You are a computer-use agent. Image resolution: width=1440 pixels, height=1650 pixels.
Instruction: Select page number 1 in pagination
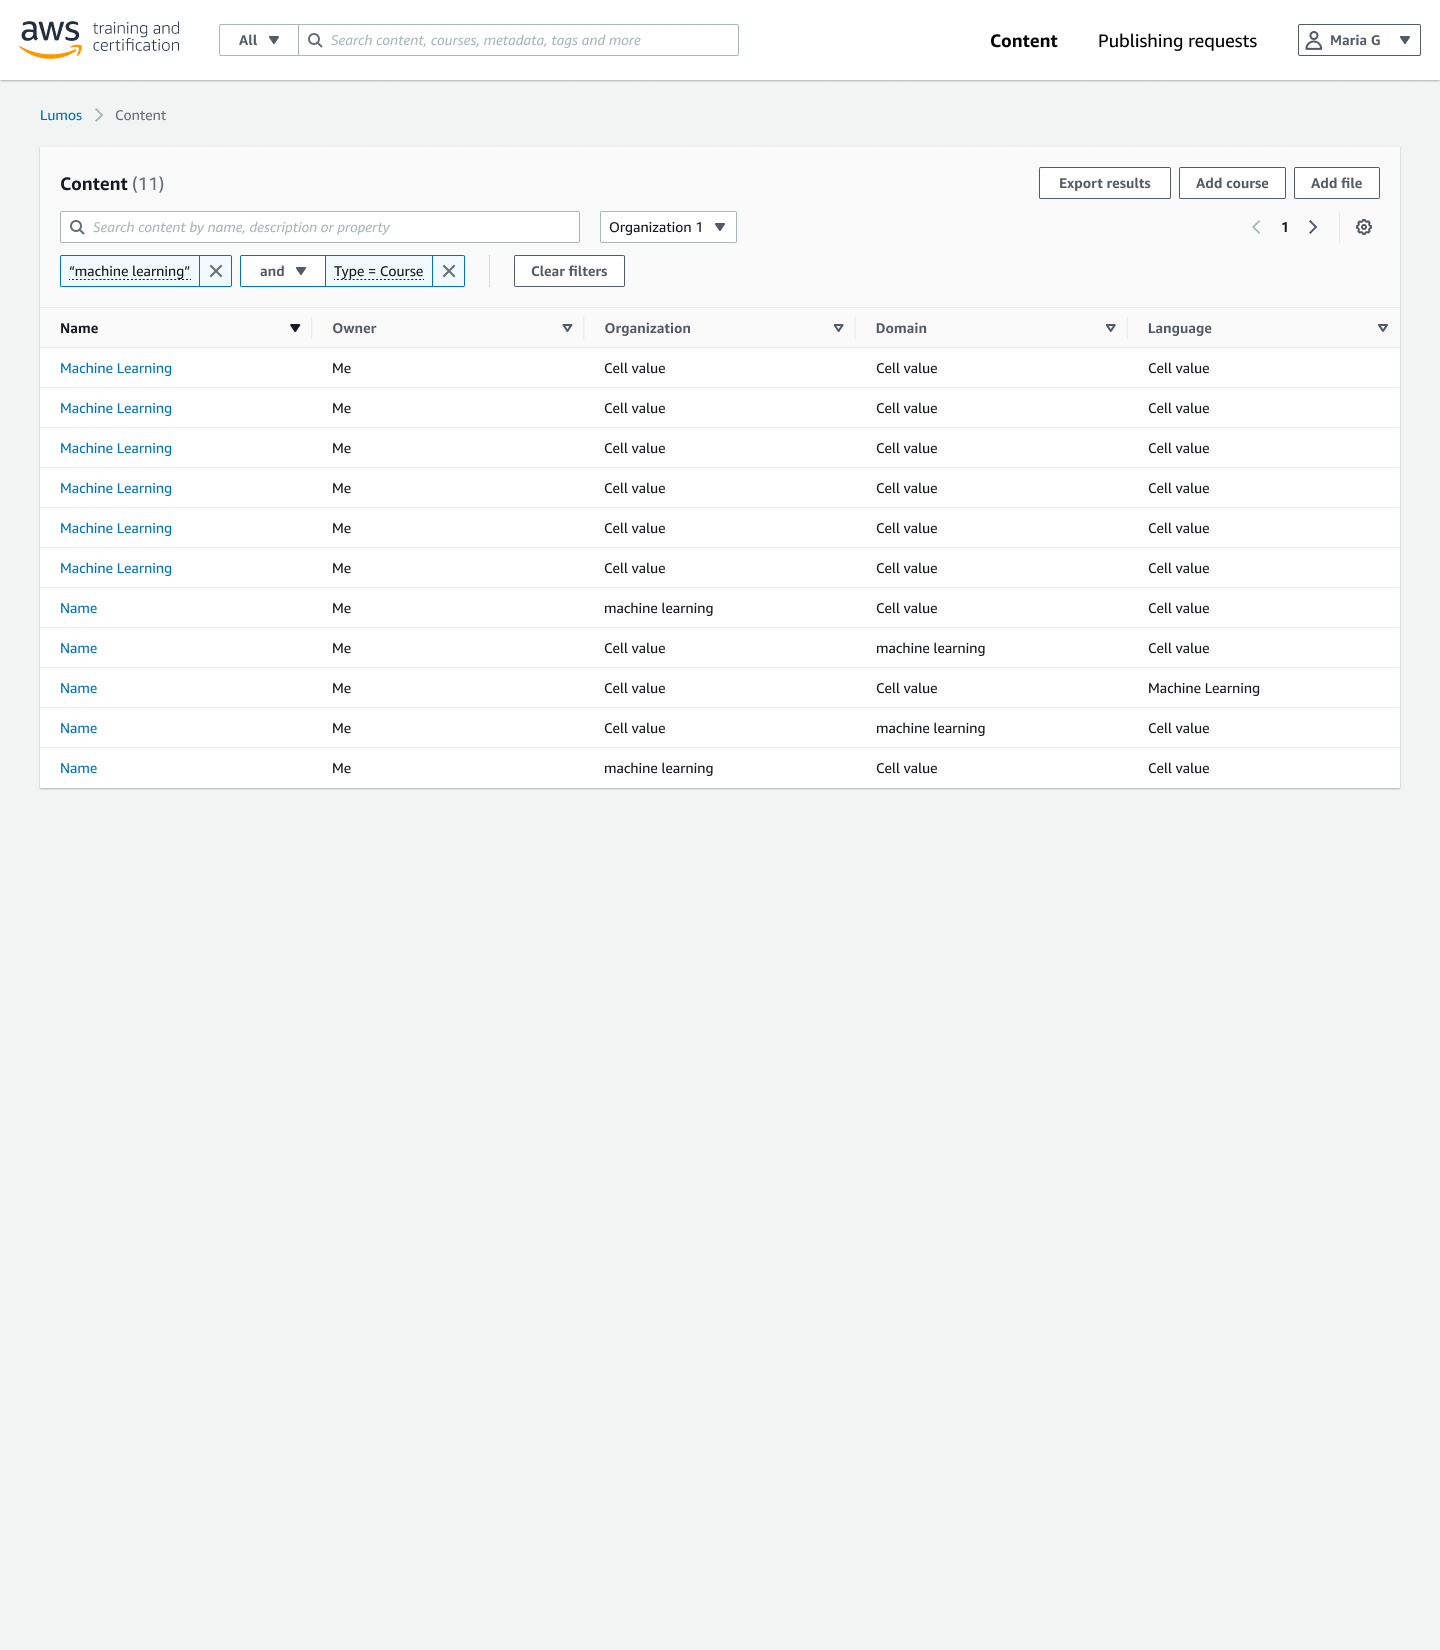[1285, 227]
